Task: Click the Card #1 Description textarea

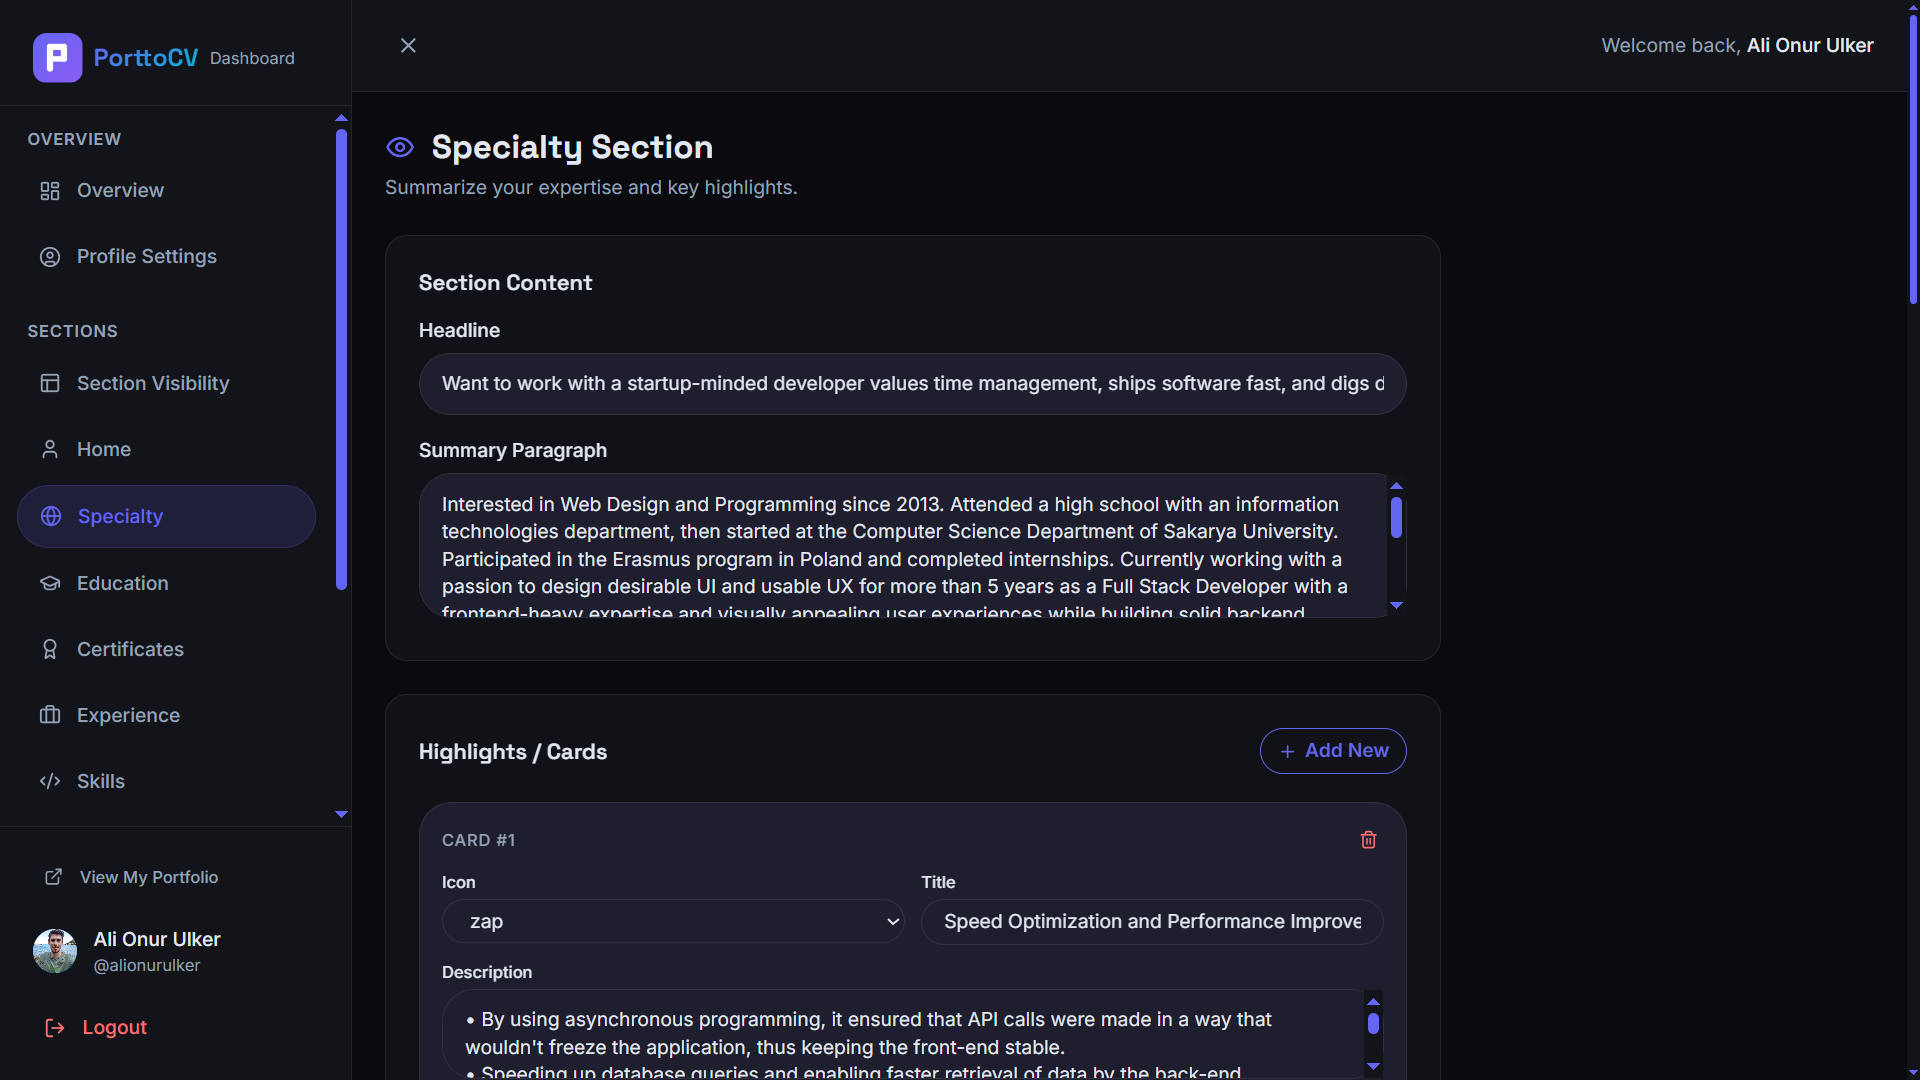Action: [x=903, y=1034]
